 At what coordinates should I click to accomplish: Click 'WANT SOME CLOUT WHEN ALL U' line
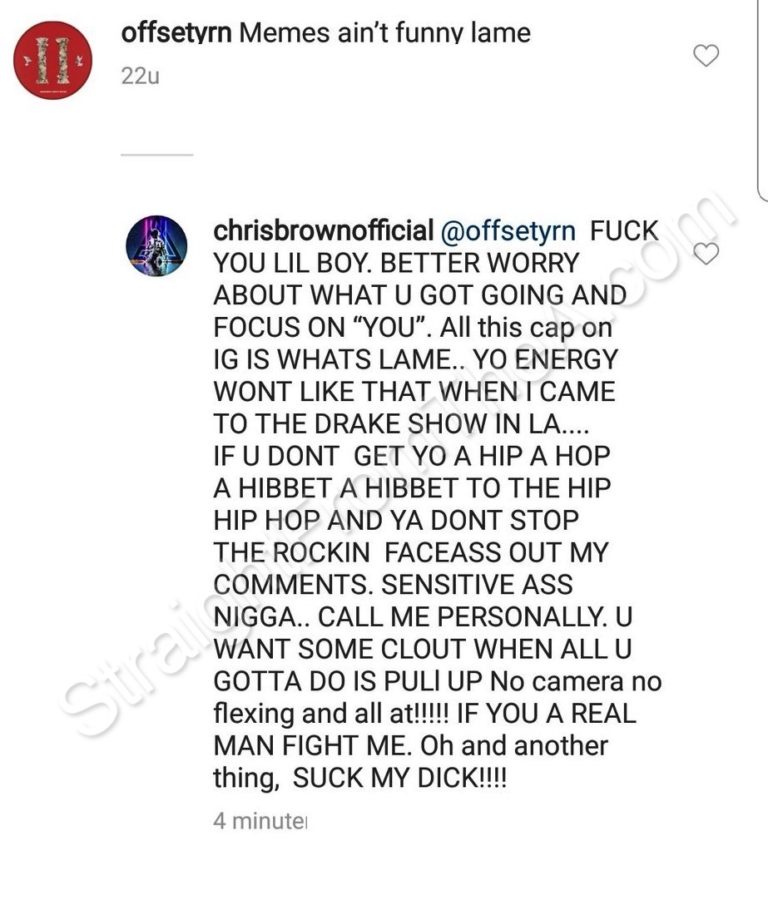click(x=422, y=649)
